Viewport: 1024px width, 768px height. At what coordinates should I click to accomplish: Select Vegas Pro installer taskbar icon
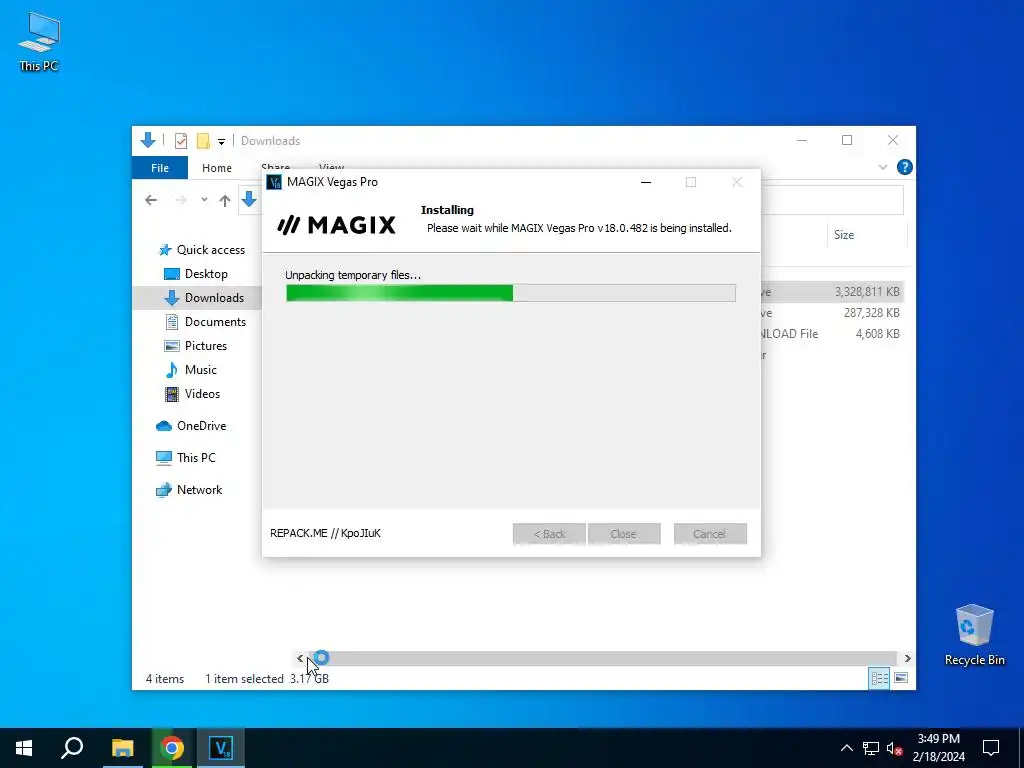point(221,748)
